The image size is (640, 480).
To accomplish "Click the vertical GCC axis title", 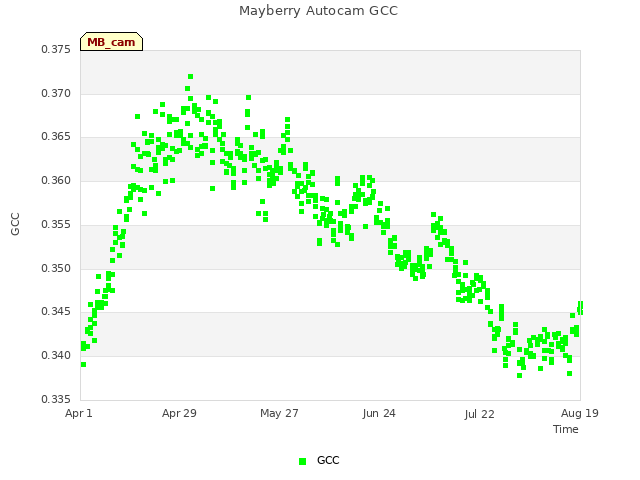I will (15, 224).
